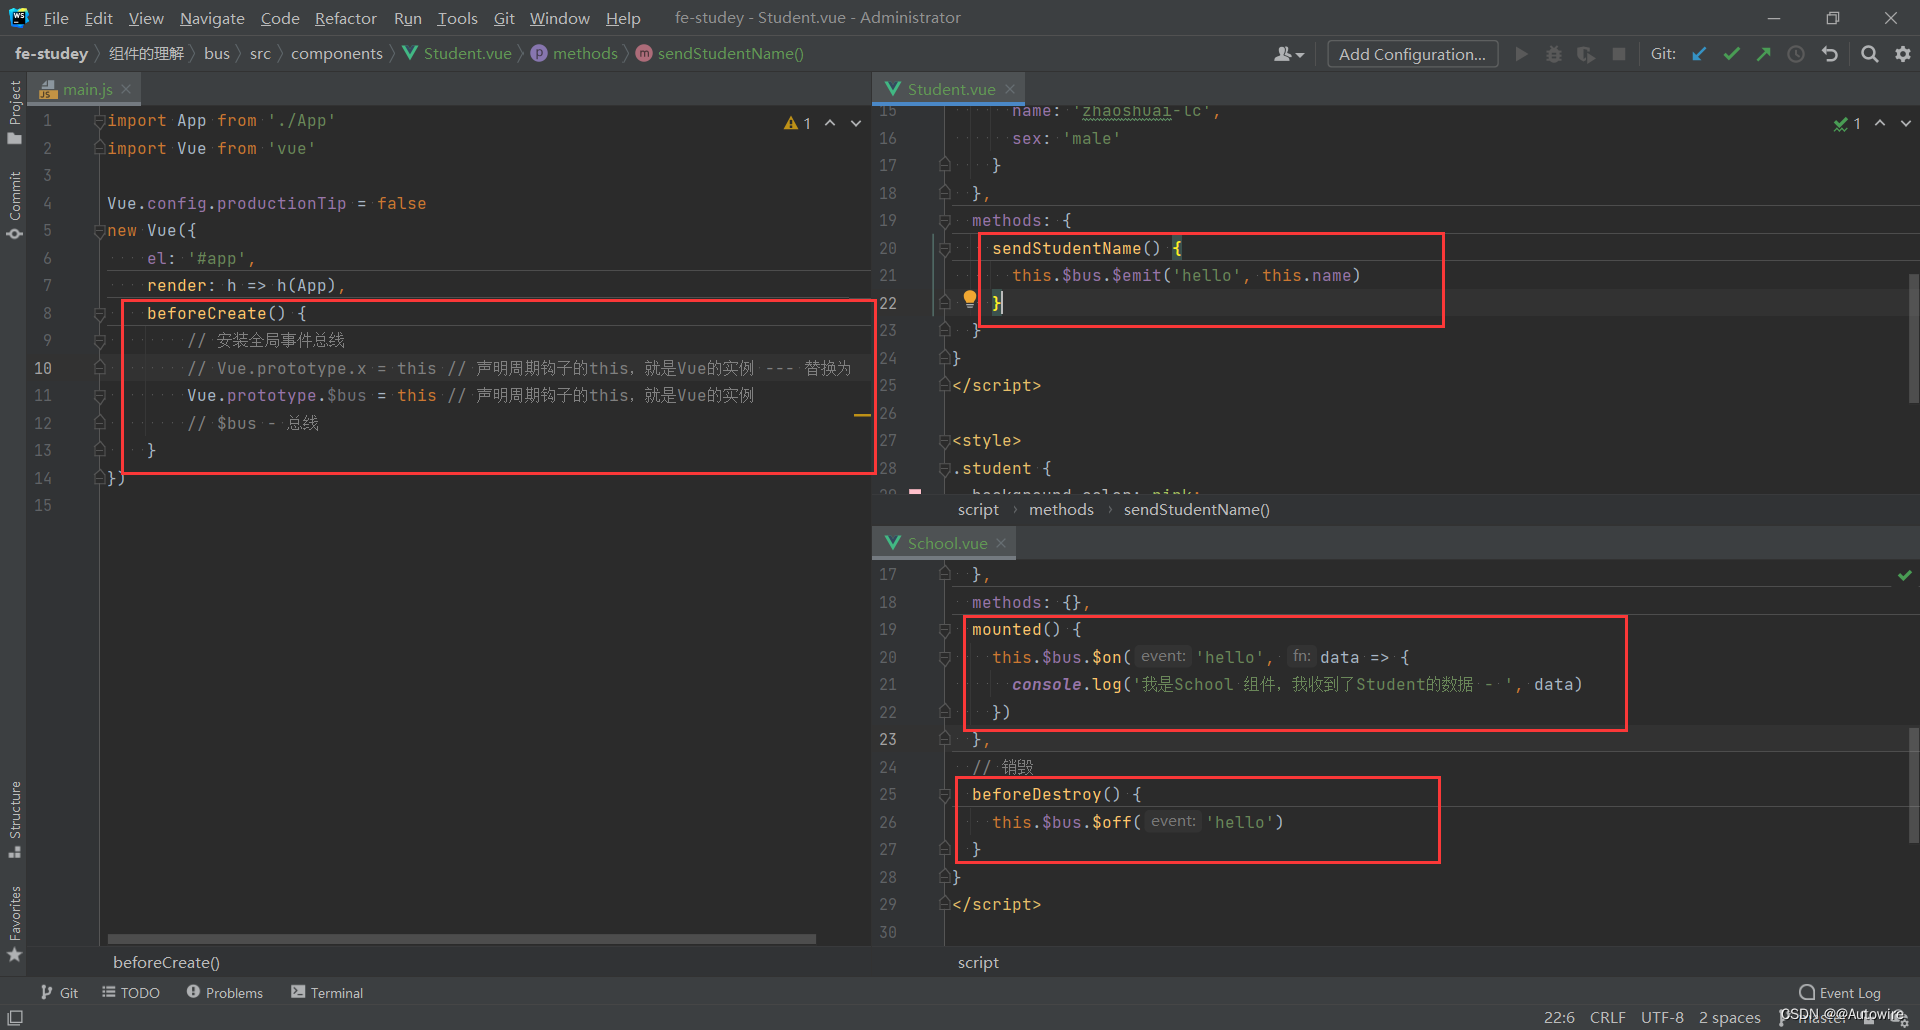Click School.vue vertical scrollbar
1920x1030 pixels.
pos(1914,785)
